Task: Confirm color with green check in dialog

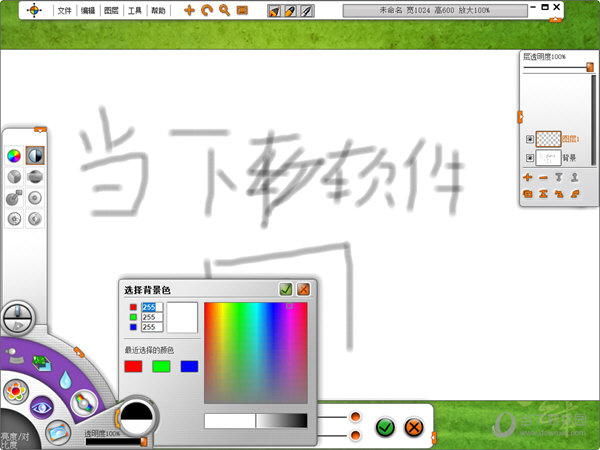Action: [286, 289]
